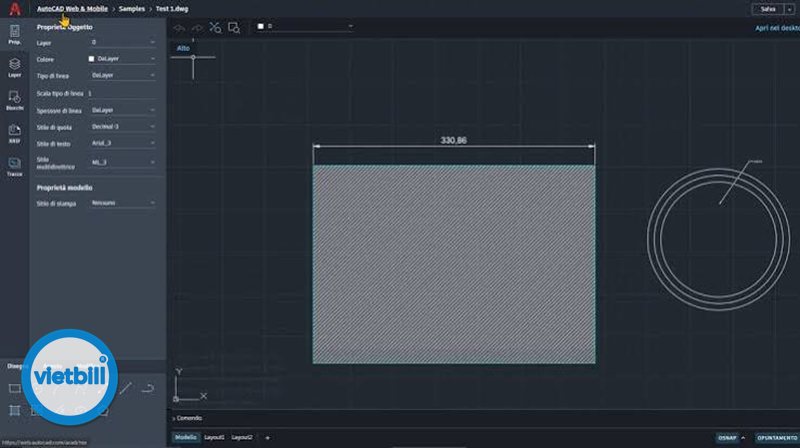
Task: Open the Salva button's arrow menu
Action: point(789,9)
